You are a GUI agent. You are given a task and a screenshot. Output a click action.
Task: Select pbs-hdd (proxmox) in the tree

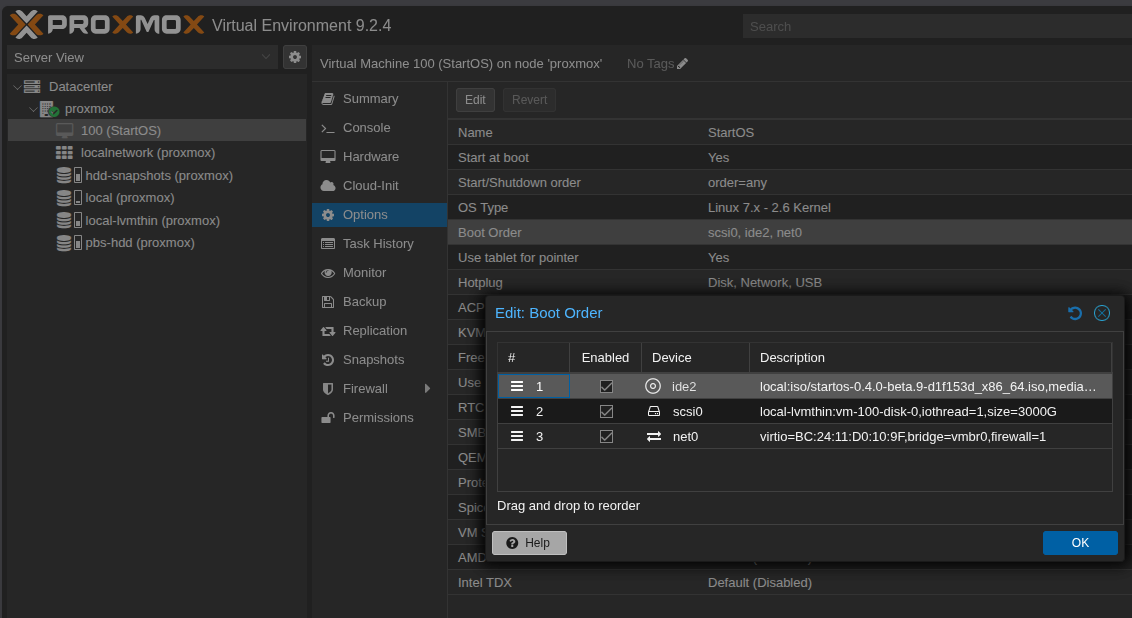(x=157, y=243)
